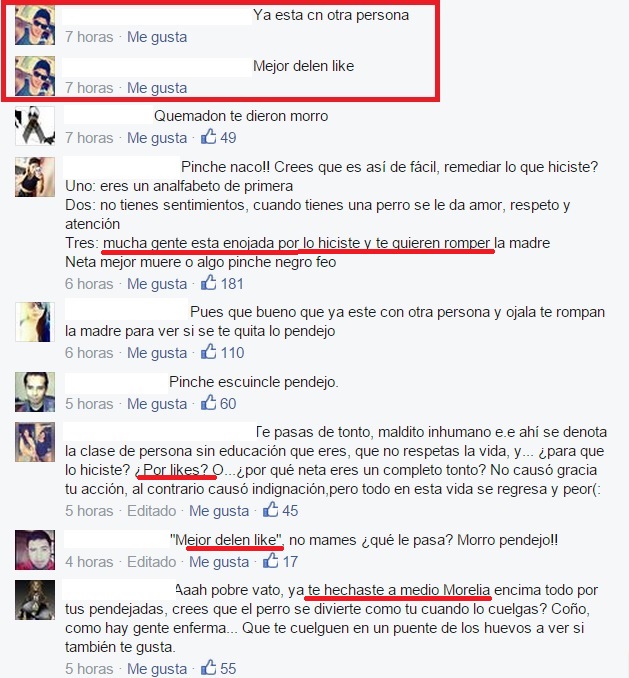Open sunglasses avatar beside 'Ya esta cn otra persona'
629x678 pixels.
[35, 25]
